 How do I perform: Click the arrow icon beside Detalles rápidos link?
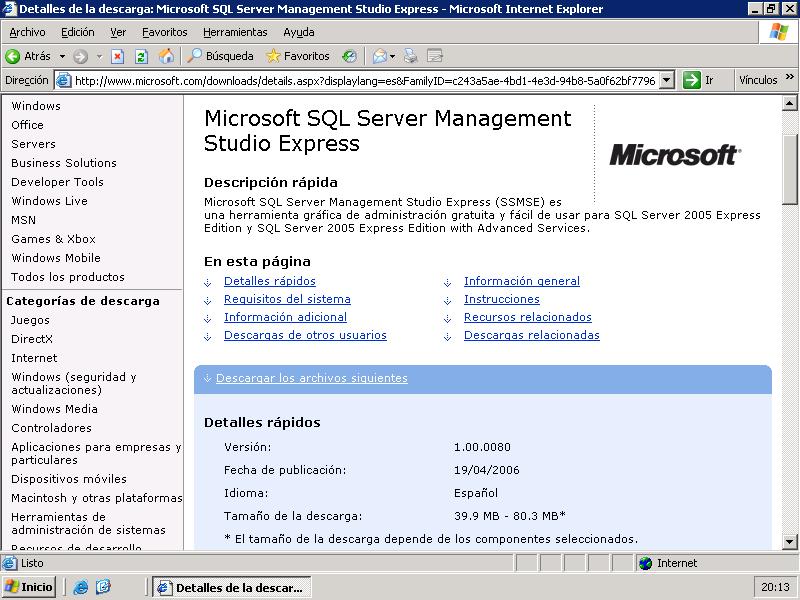pyautogui.click(x=208, y=282)
